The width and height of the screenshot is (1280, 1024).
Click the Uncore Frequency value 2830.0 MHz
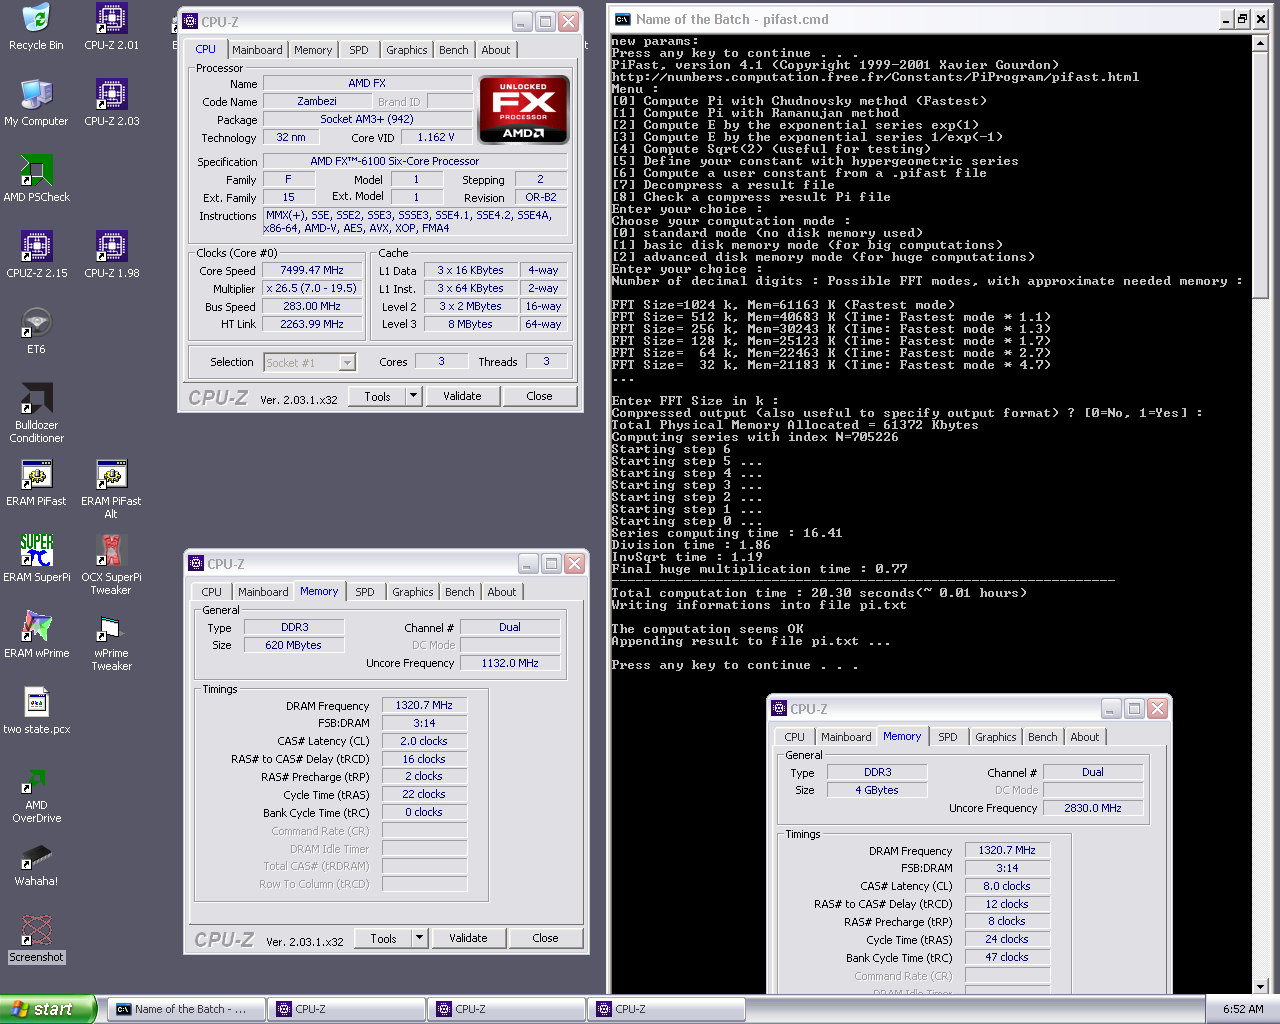(x=1093, y=808)
